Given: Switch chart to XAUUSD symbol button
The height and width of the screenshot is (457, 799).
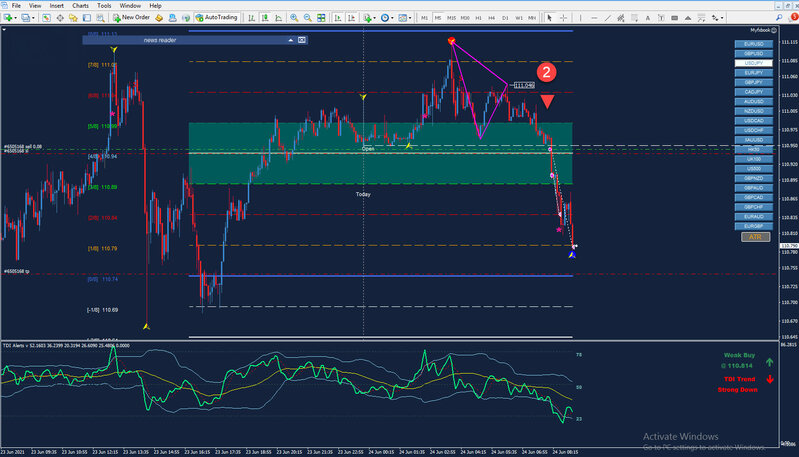Looking at the screenshot, I should pyautogui.click(x=754, y=140).
